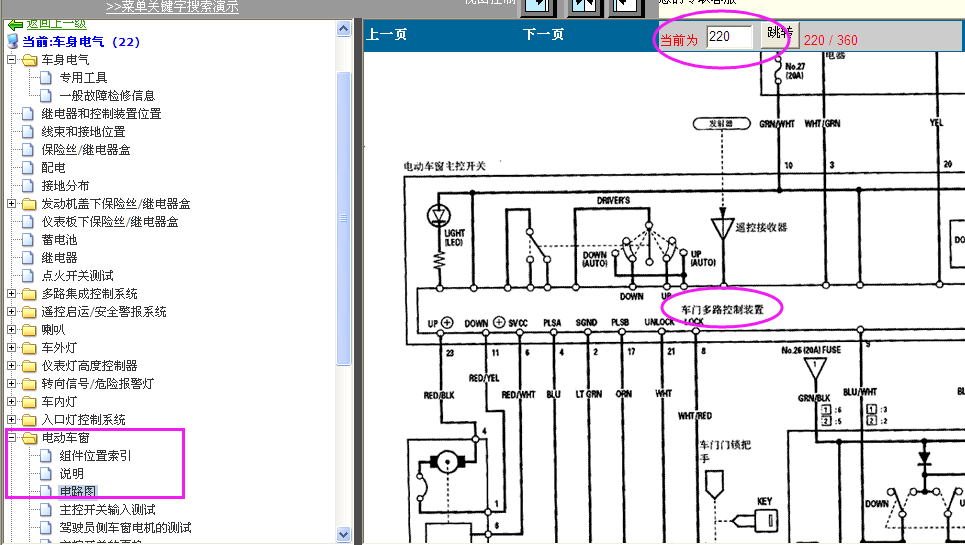Screen dimensions: 965x545
Task: Select the 蓄电池 page icon
Action: (28, 239)
